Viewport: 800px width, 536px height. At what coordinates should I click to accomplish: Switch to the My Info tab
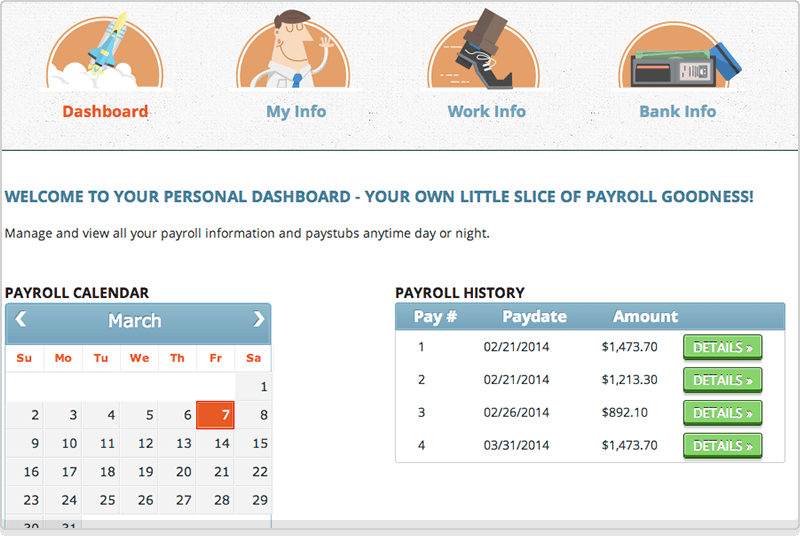click(x=296, y=111)
